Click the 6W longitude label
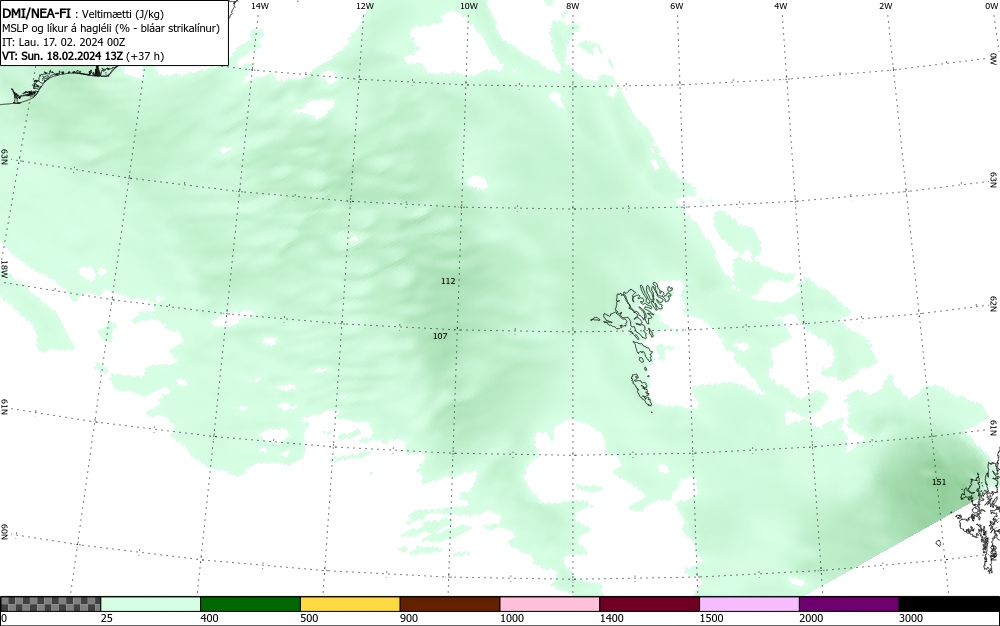 (677, 6)
